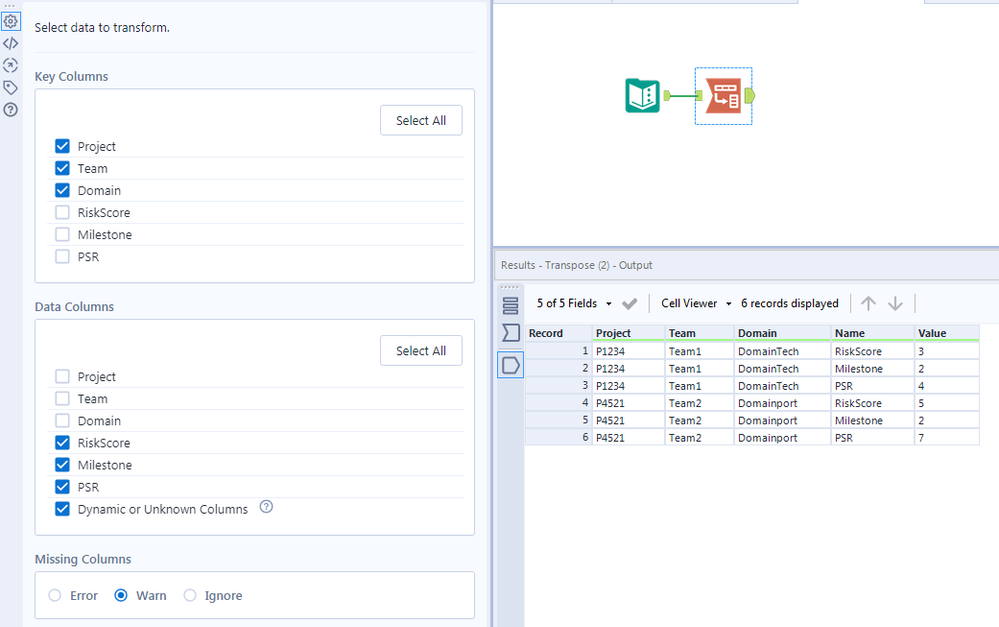Screen dimensions: 999x627
Task: Click the Results - Transpose (2) - Output title
Action: pos(577,265)
